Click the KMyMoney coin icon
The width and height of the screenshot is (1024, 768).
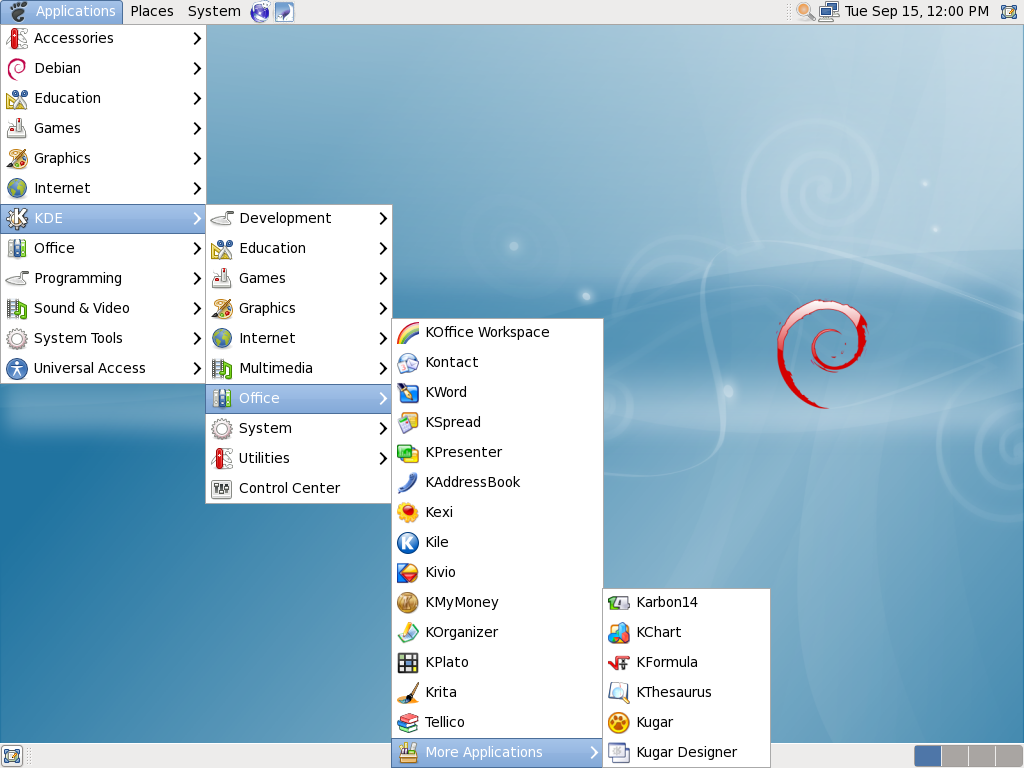(x=408, y=603)
